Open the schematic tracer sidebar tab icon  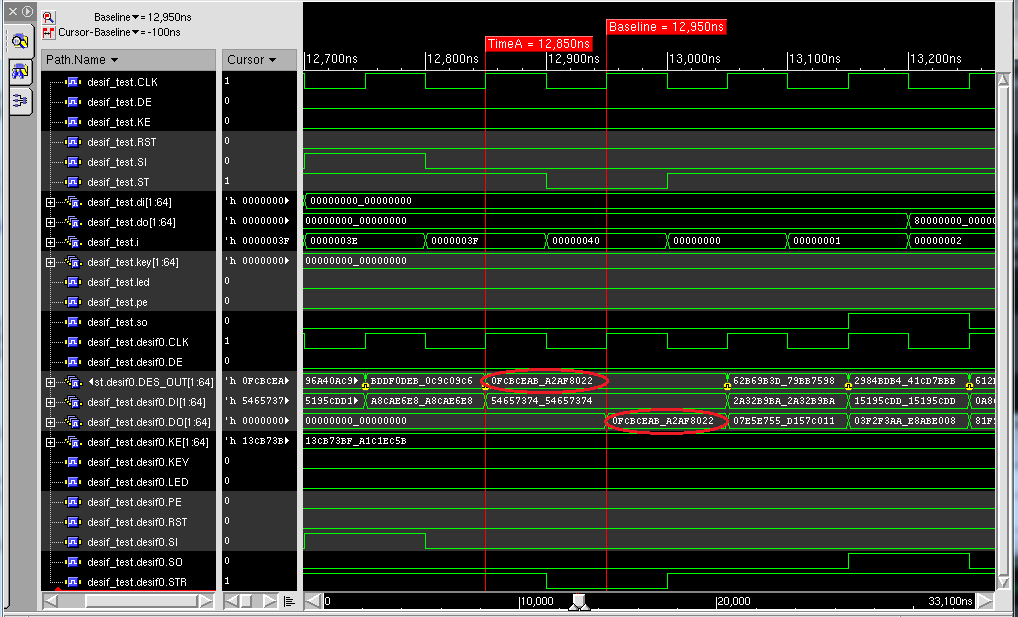click(x=20, y=101)
